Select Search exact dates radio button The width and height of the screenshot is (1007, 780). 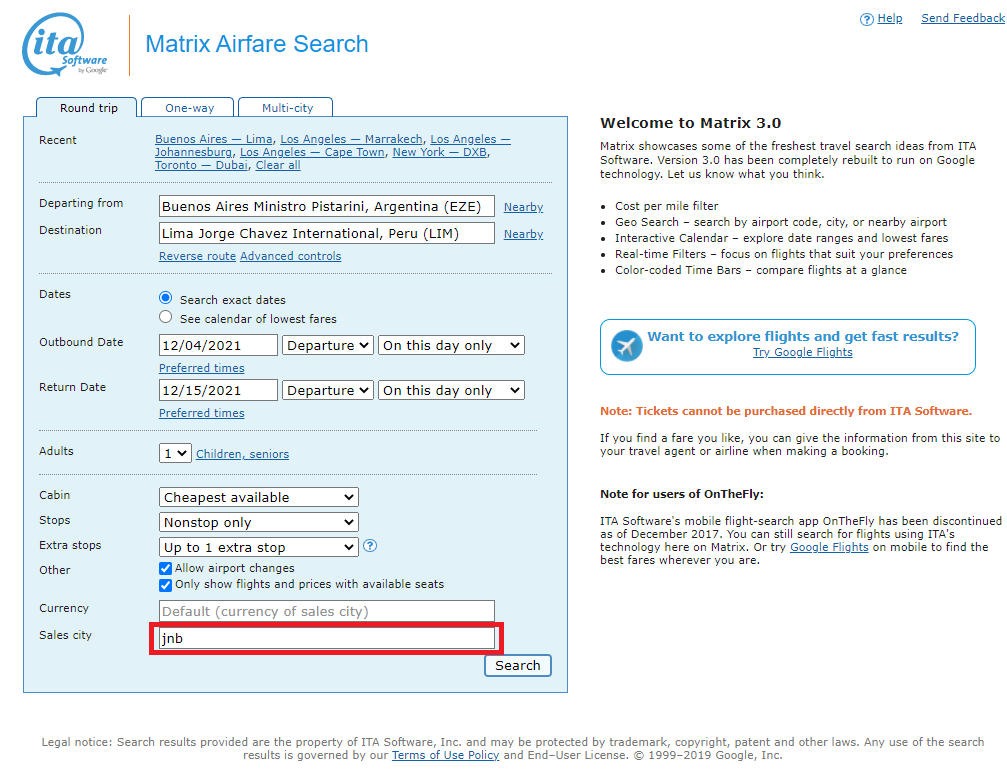point(166,298)
